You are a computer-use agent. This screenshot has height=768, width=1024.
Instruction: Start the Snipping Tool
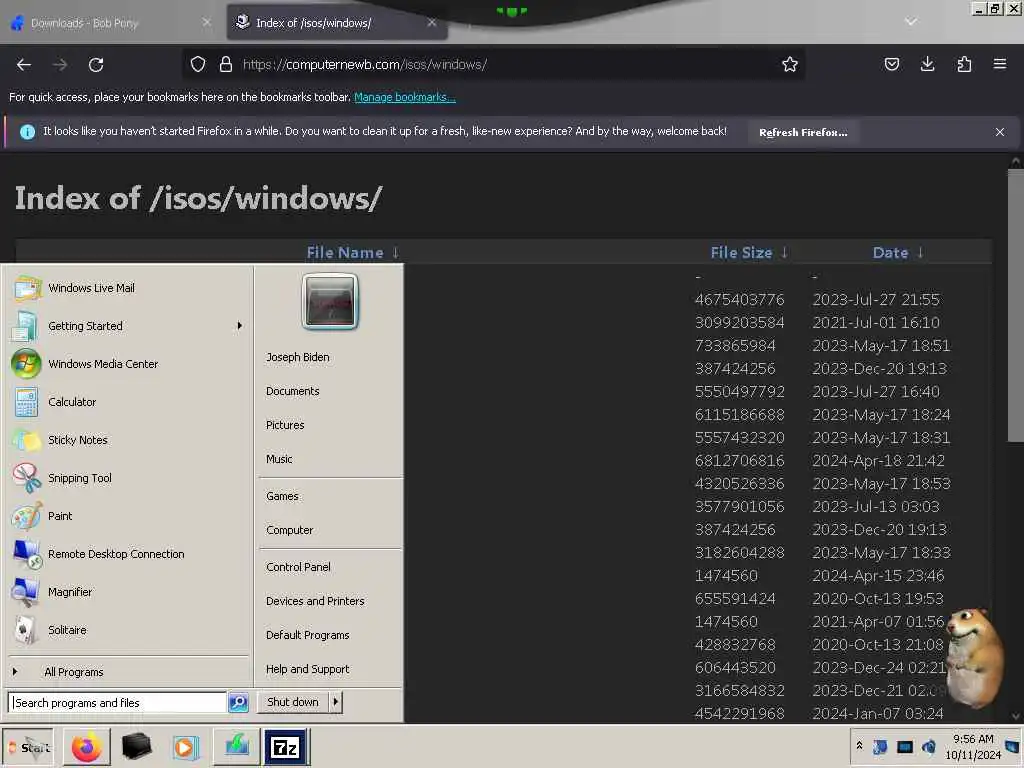point(127,478)
